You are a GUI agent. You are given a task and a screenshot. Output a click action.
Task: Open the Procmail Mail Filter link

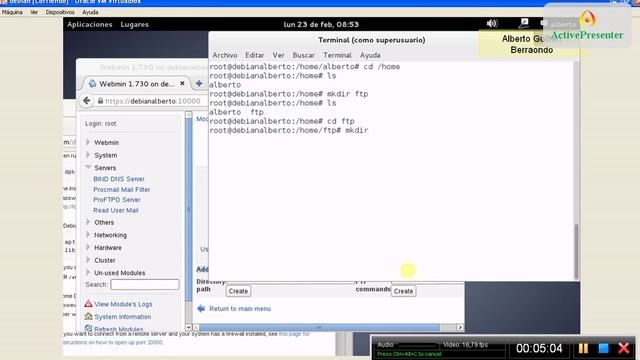(x=122, y=189)
